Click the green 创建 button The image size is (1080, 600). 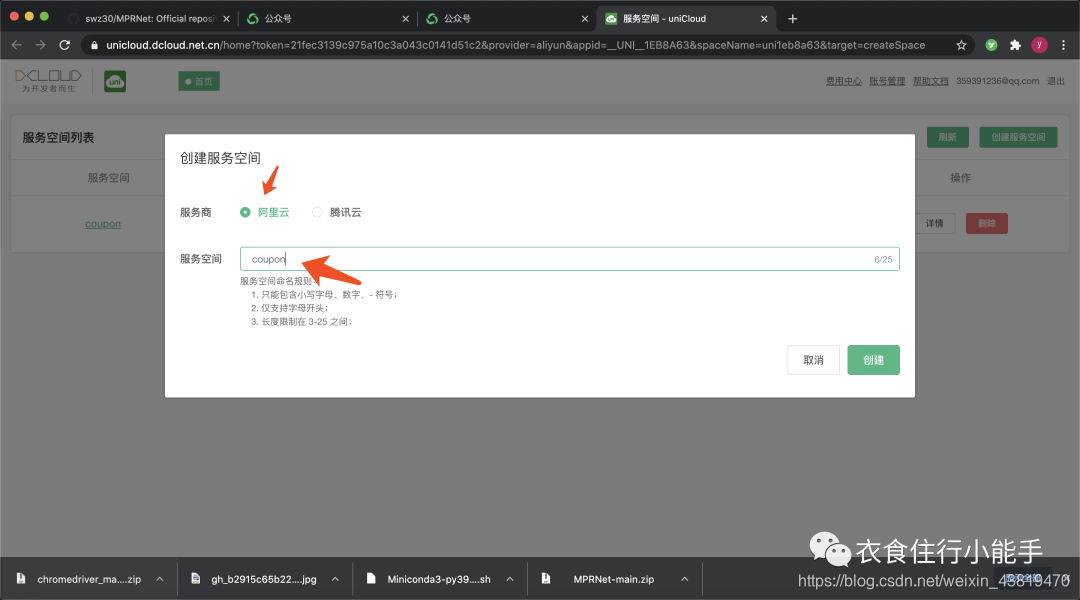tap(873, 360)
